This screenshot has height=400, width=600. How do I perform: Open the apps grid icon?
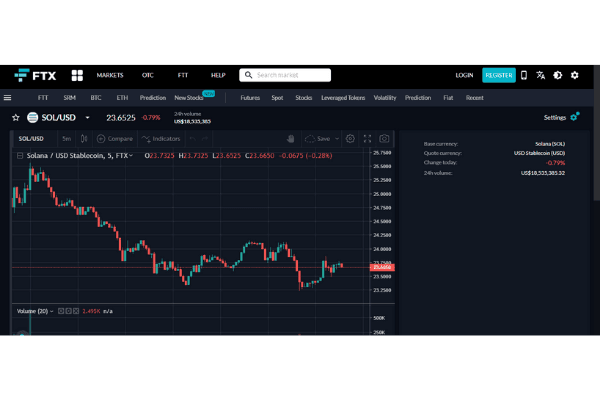tap(77, 75)
